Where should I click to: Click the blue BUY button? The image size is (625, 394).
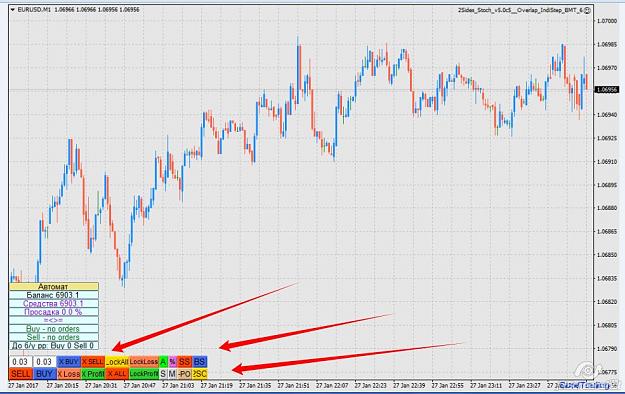pos(45,374)
